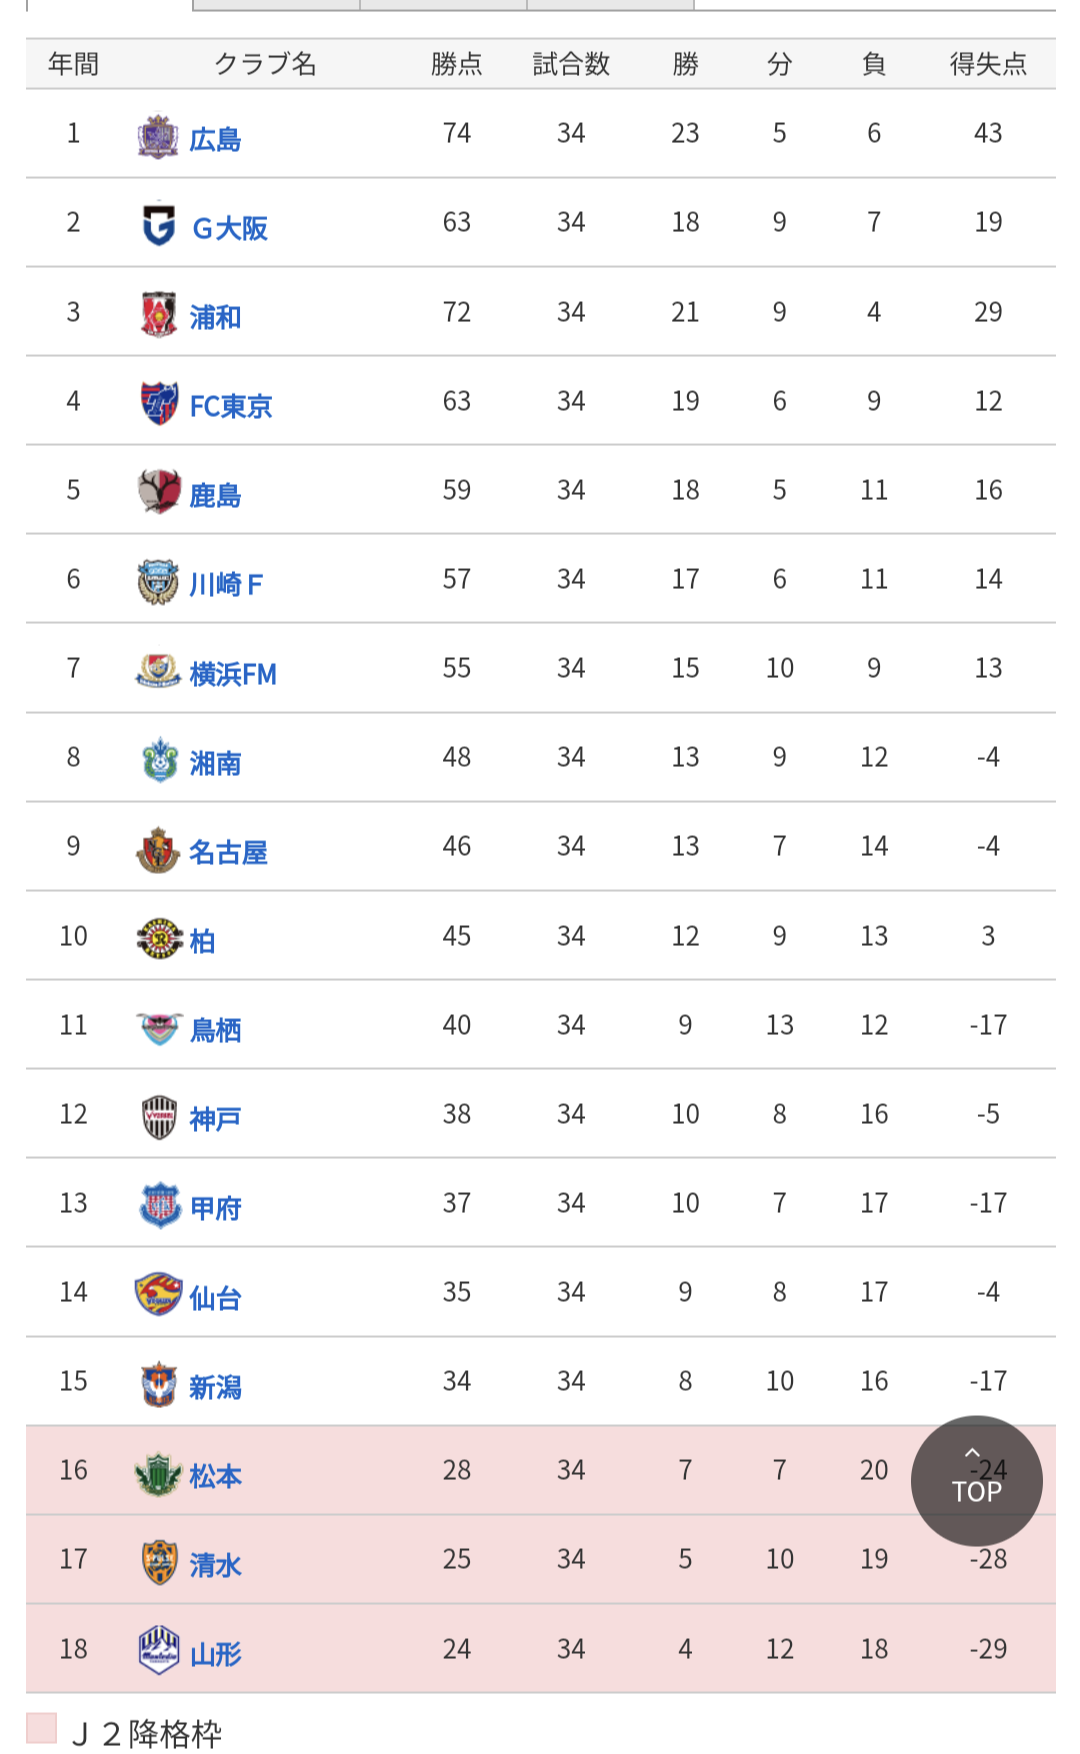This screenshot has height=1754, width=1080.
Task: Click the Kashima Antlers club crest
Action: [x=158, y=492]
